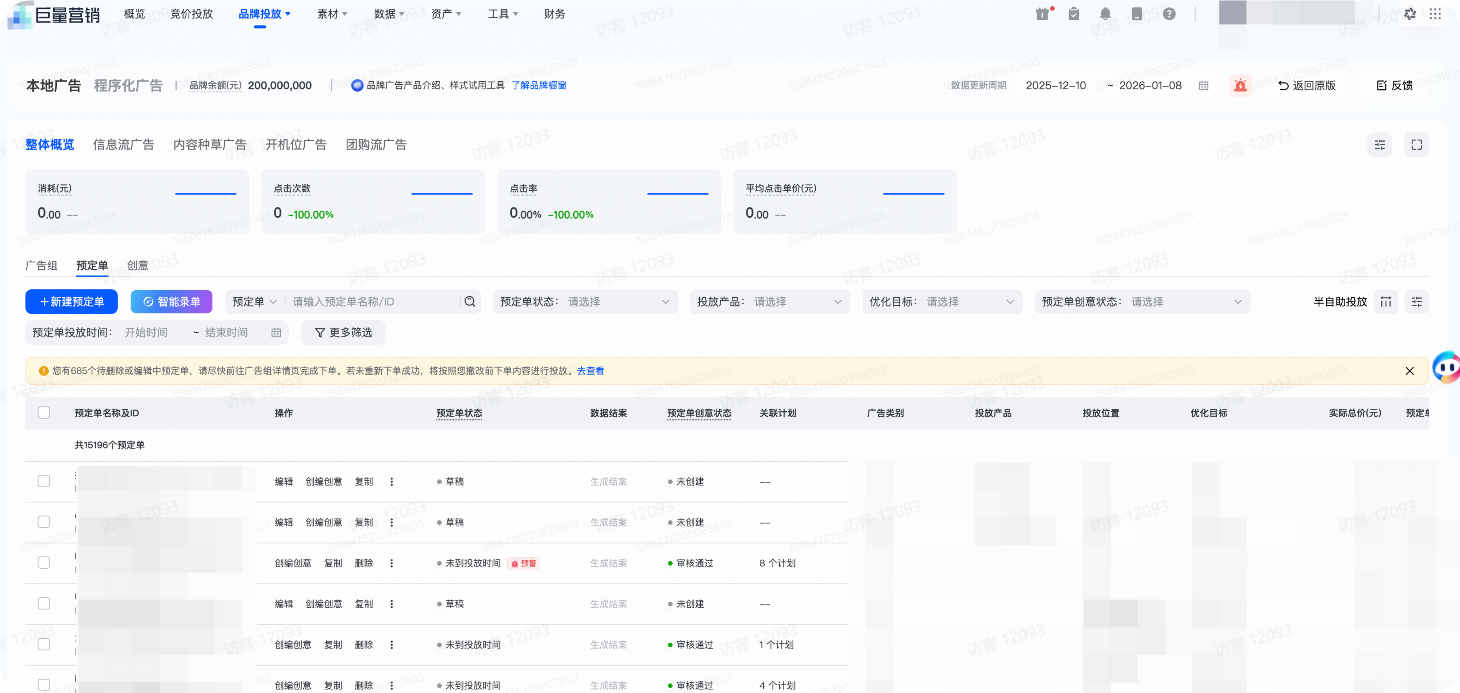This screenshot has height=693, width=1460.
Task: Open the 预定单 search-type selector
Action: pyautogui.click(x=255, y=301)
